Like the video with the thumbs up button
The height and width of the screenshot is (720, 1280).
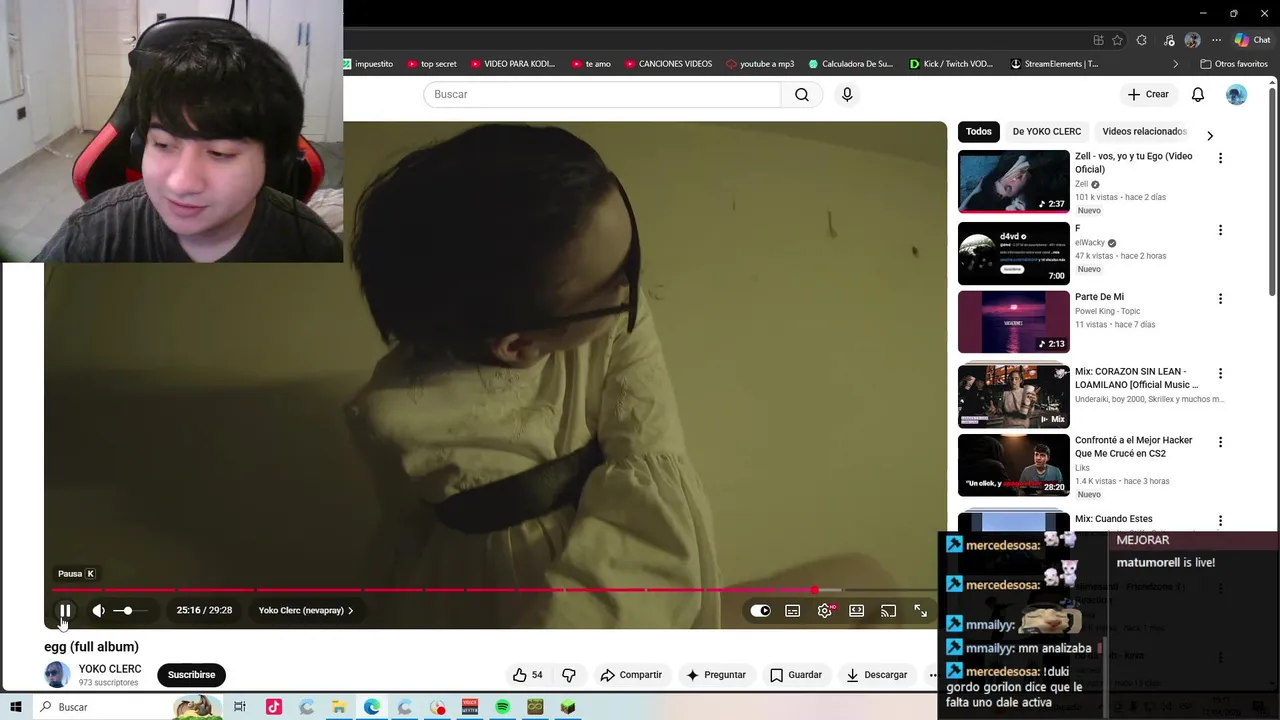[527, 675]
